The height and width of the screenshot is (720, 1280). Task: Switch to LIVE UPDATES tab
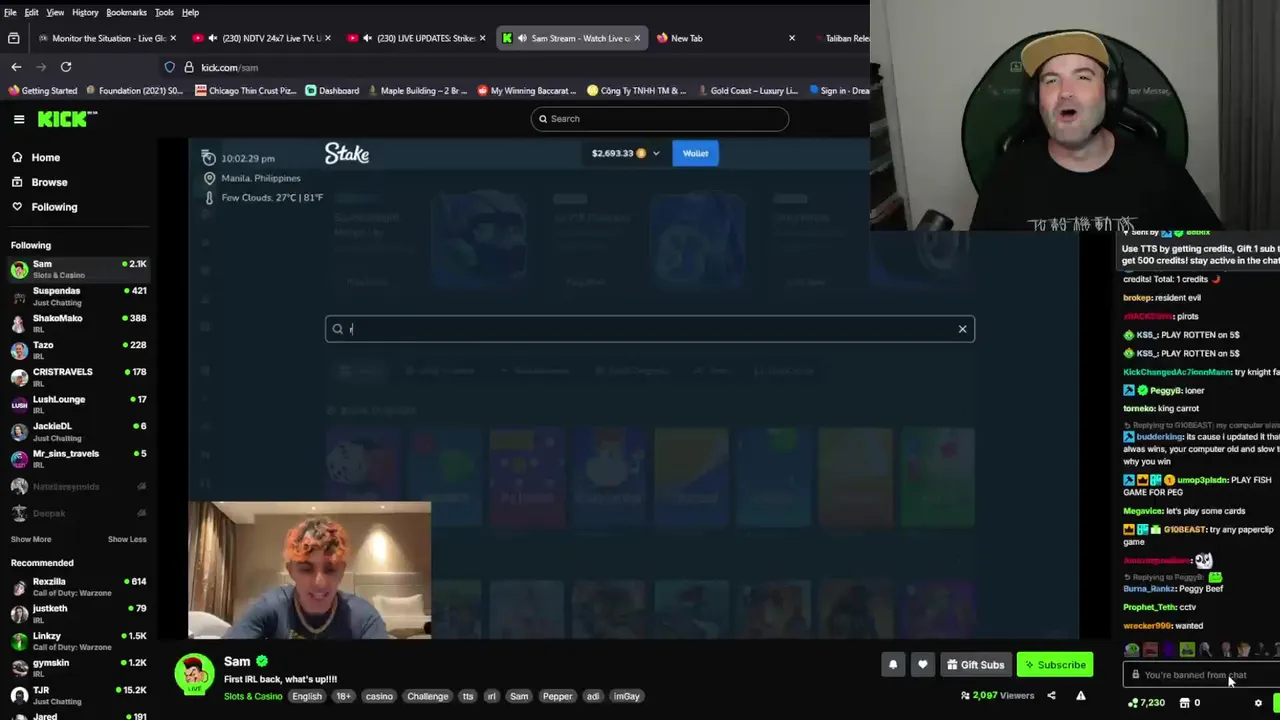pyautogui.click(x=415, y=38)
